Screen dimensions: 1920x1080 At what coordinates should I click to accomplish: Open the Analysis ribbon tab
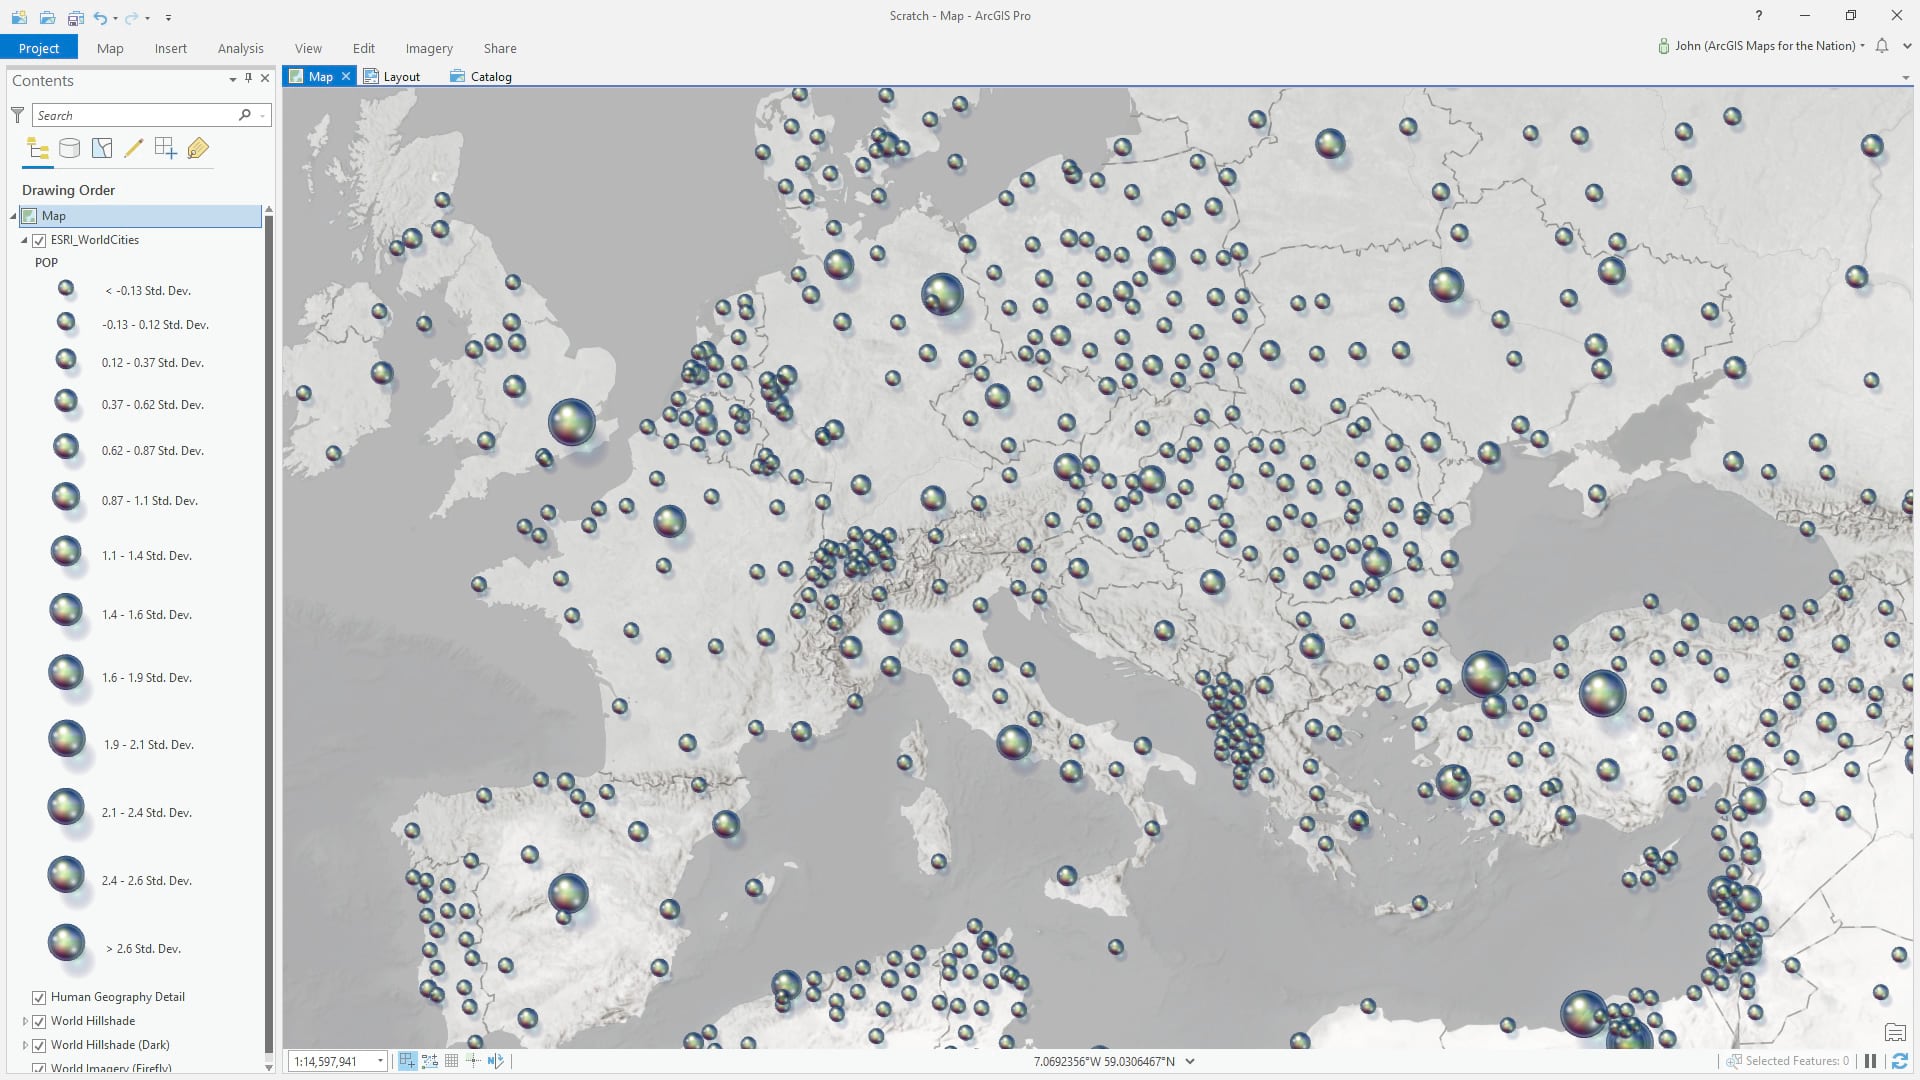pyautogui.click(x=240, y=48)
